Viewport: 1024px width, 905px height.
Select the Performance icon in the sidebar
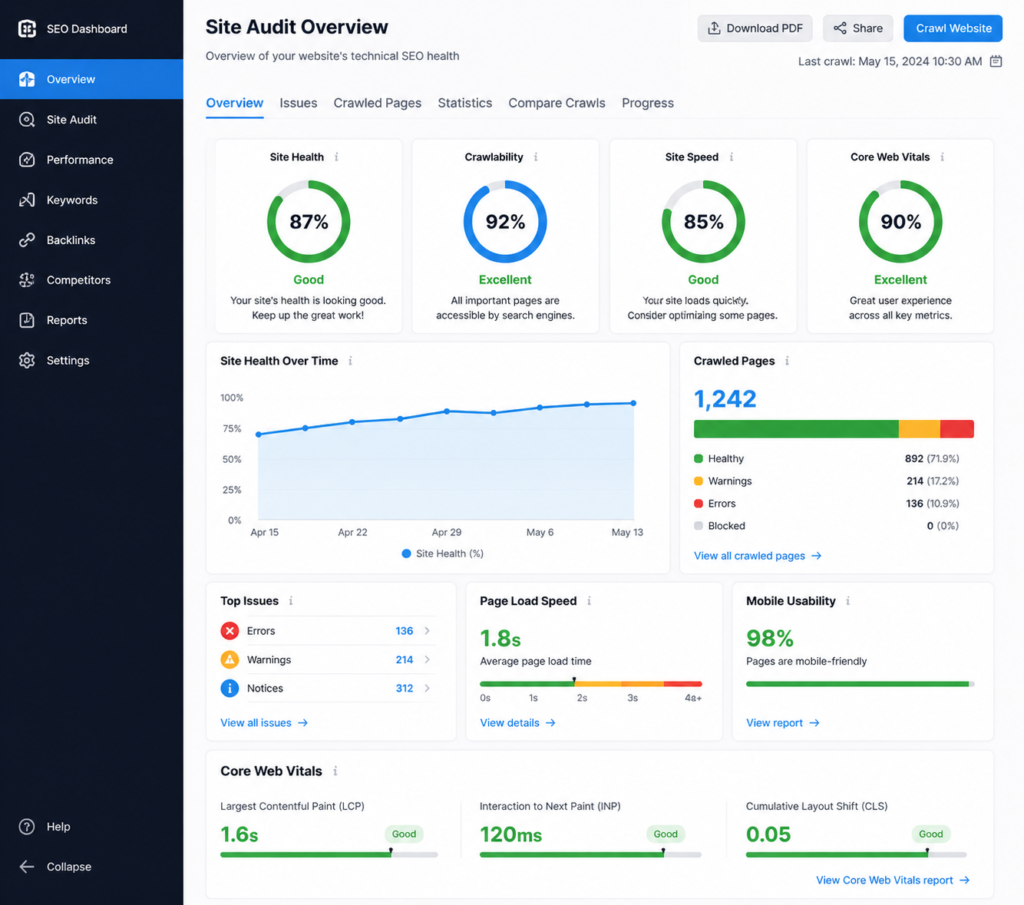coord(29,159)
